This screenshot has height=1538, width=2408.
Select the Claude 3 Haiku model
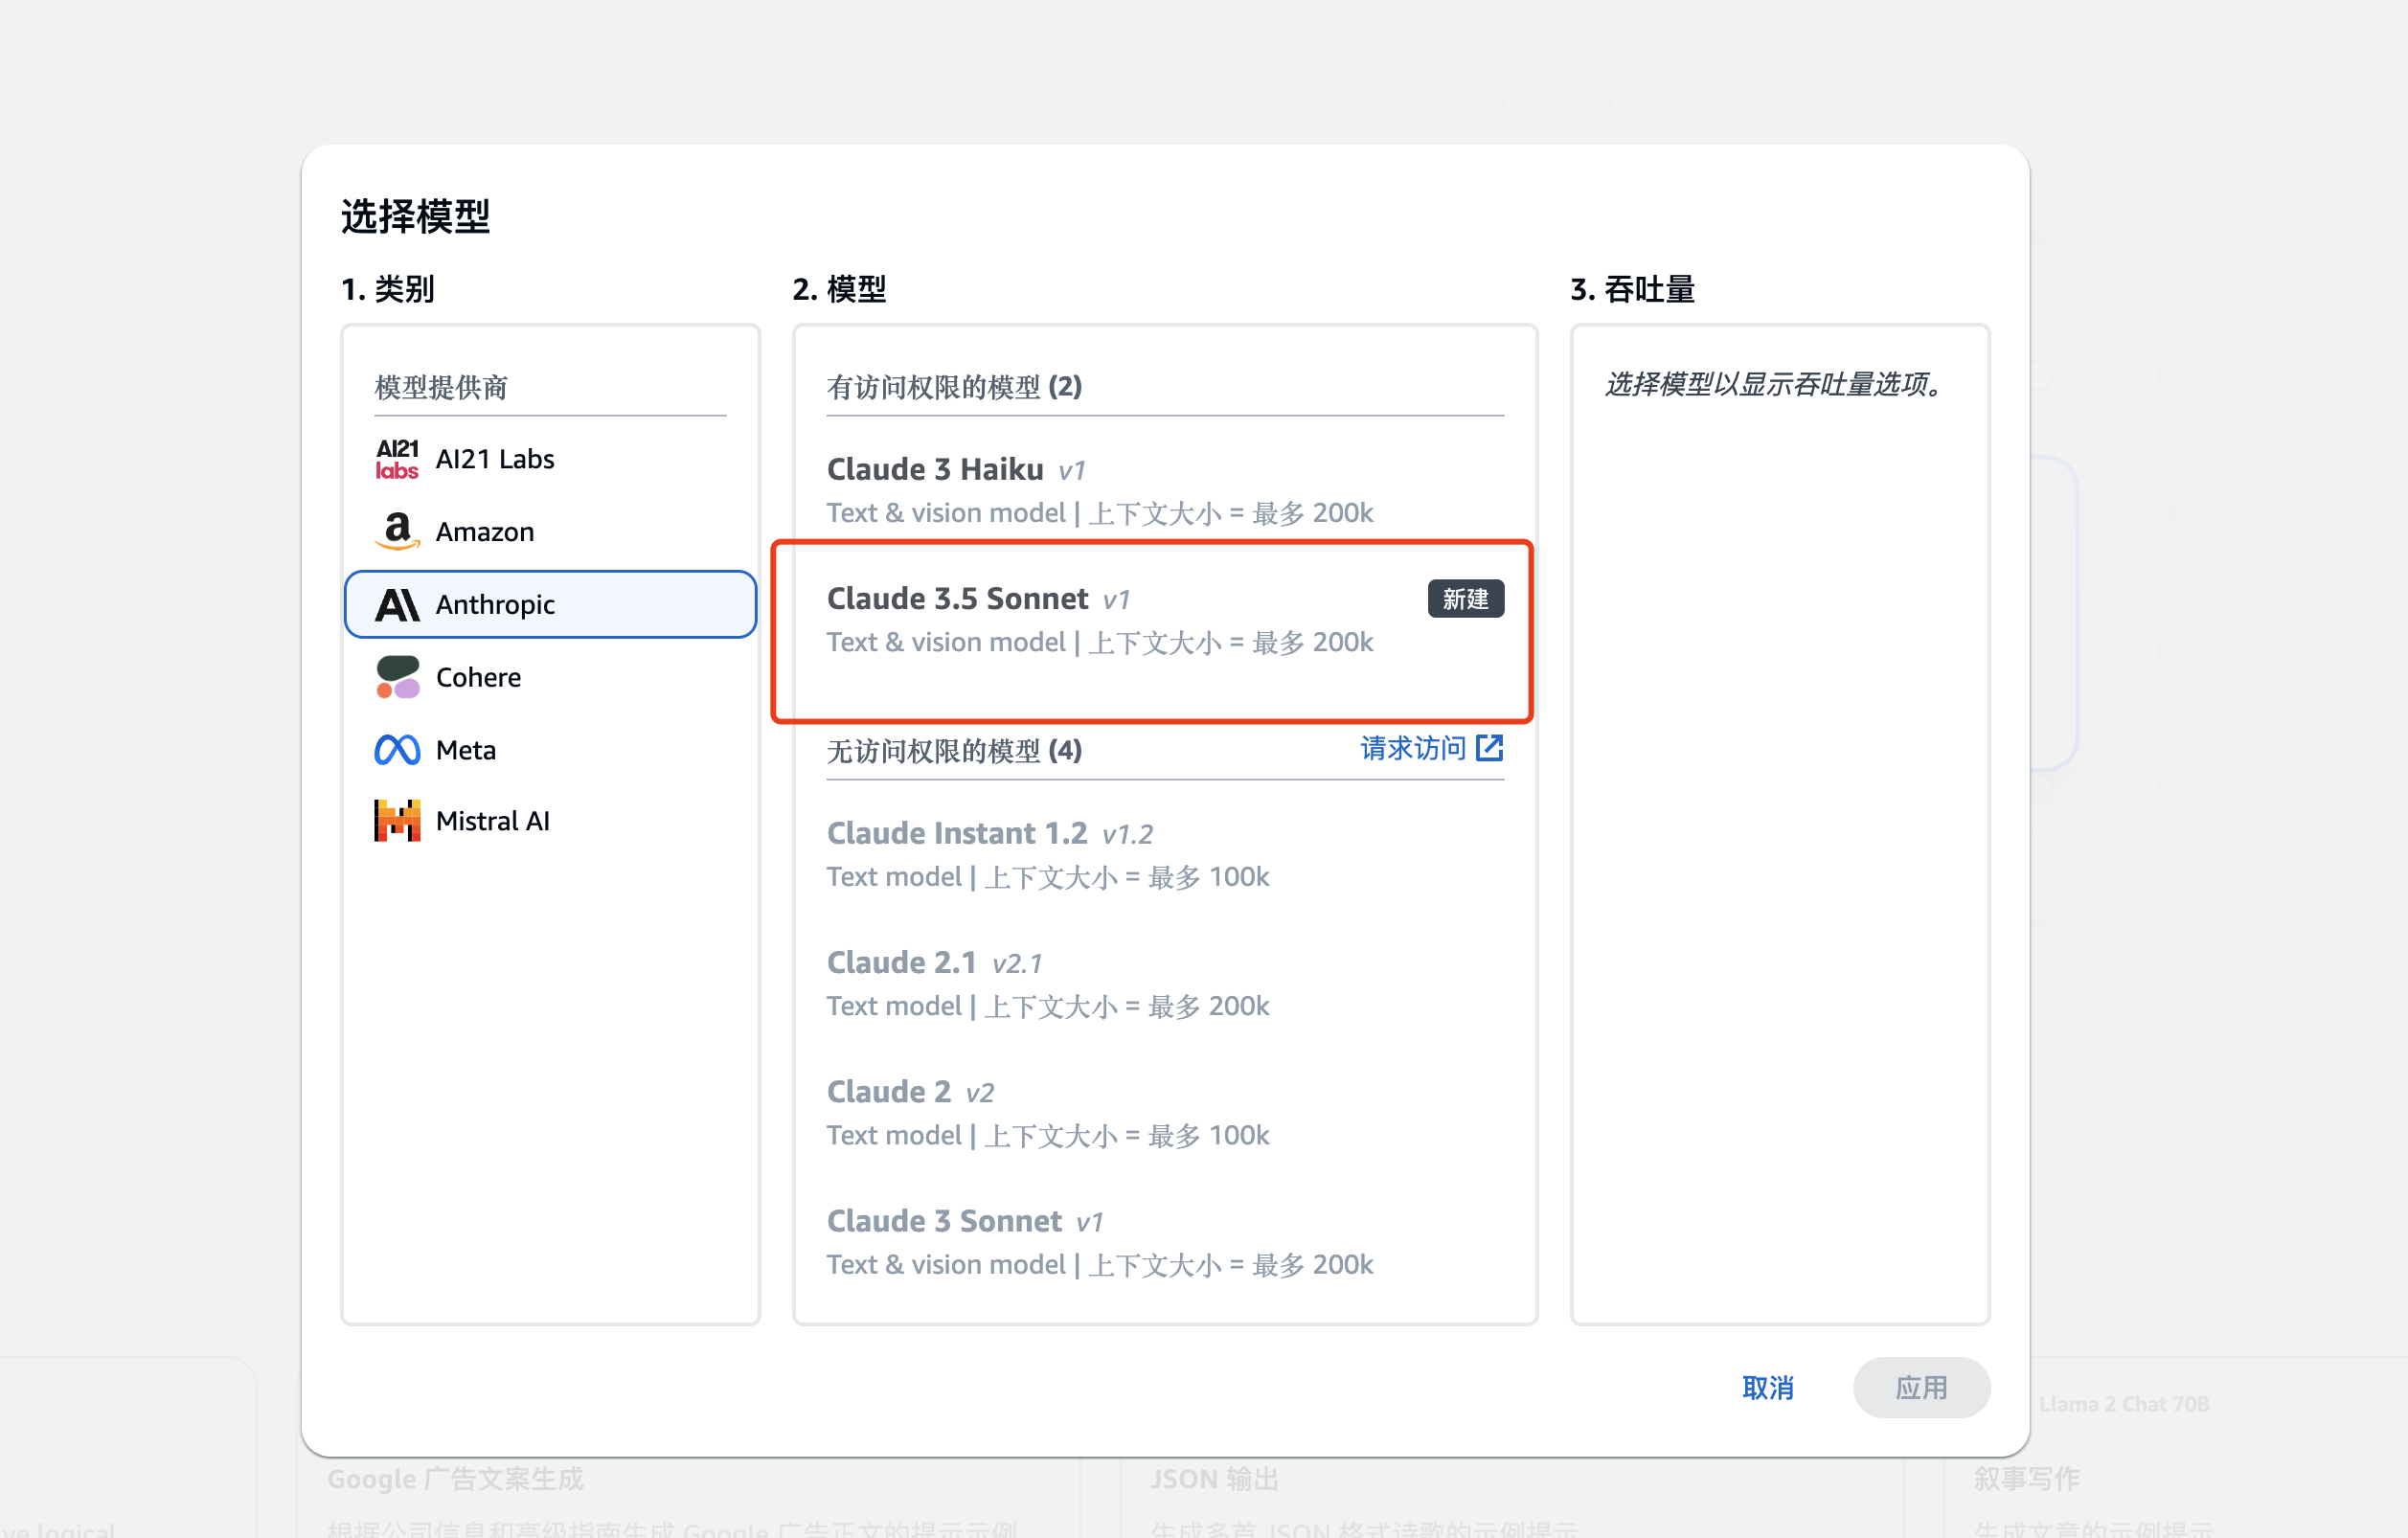click(1165, 490)
